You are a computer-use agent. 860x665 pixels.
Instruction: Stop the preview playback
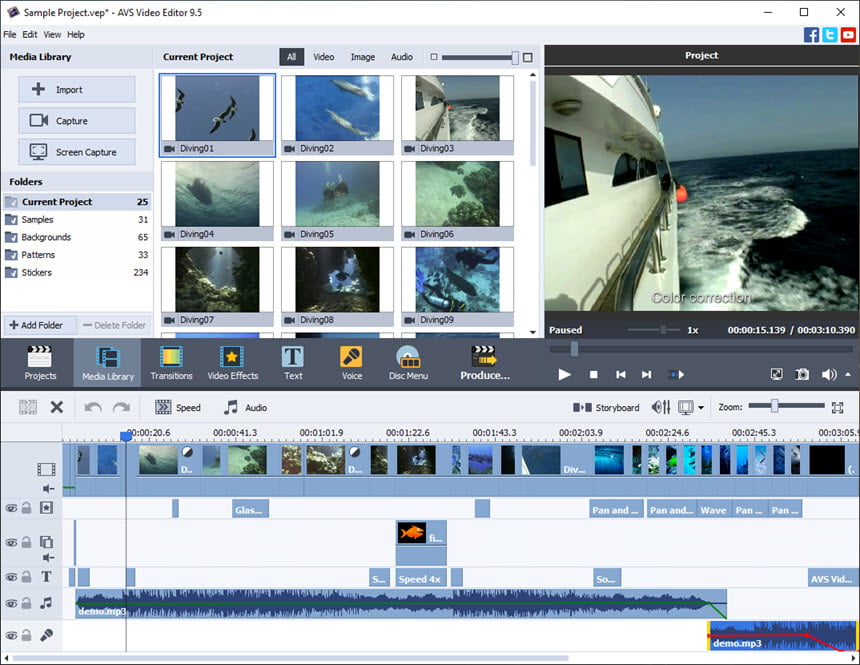[x=593, y=375]
